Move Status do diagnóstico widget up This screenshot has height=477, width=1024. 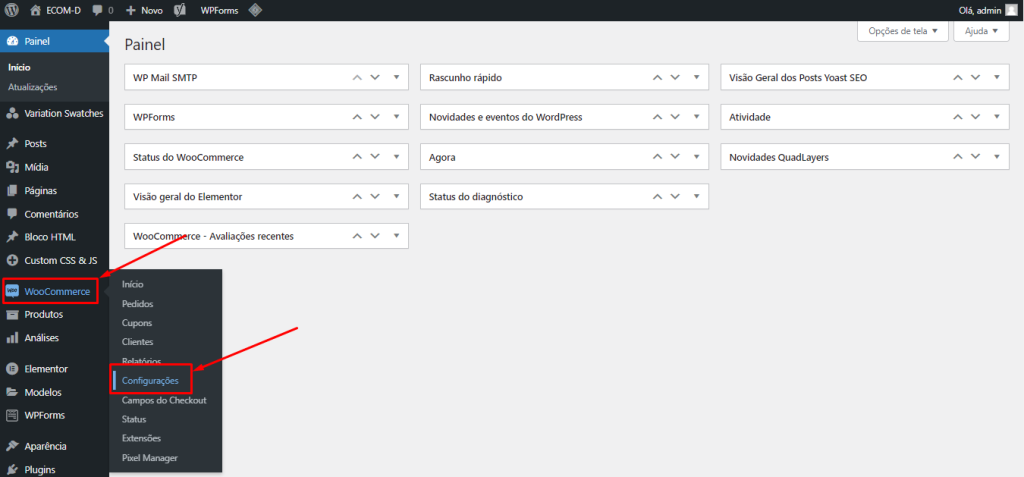coord(657,196)
